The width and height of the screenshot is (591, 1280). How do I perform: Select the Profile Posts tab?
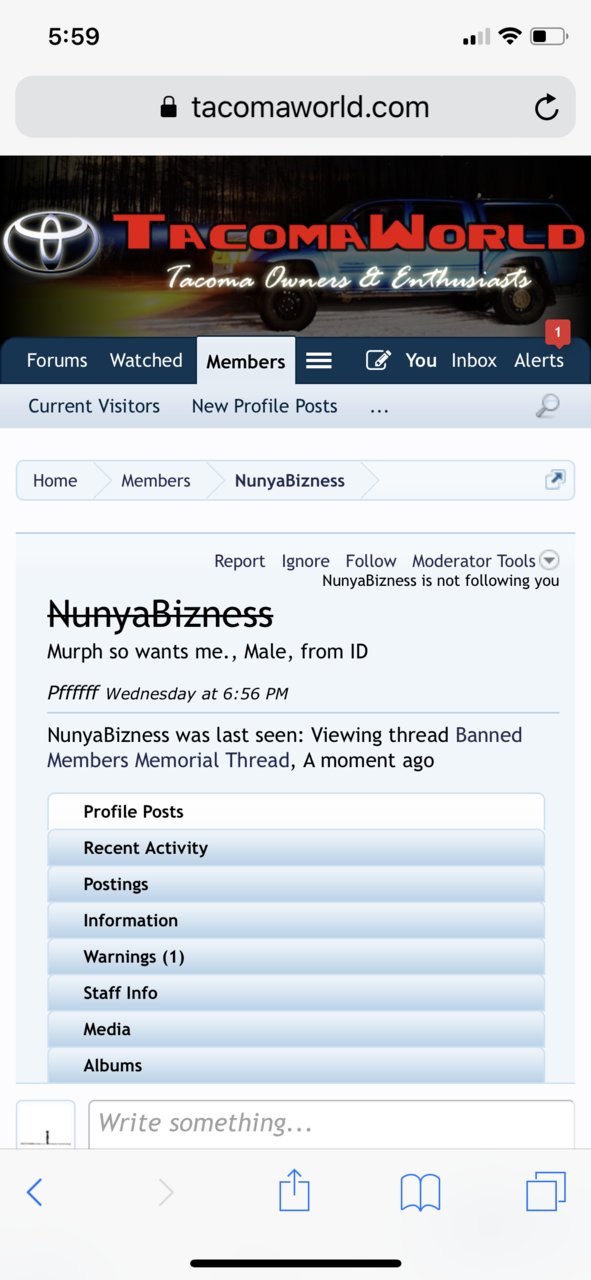point(296,812)
